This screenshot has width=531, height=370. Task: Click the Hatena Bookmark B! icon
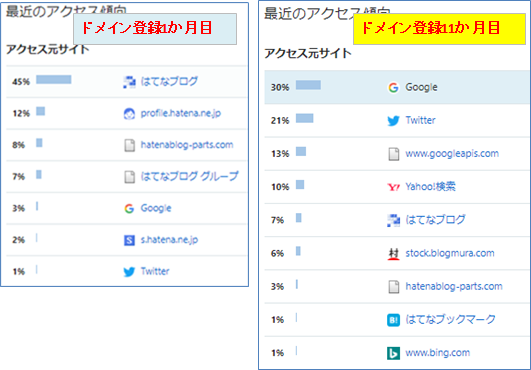(393, 320)
